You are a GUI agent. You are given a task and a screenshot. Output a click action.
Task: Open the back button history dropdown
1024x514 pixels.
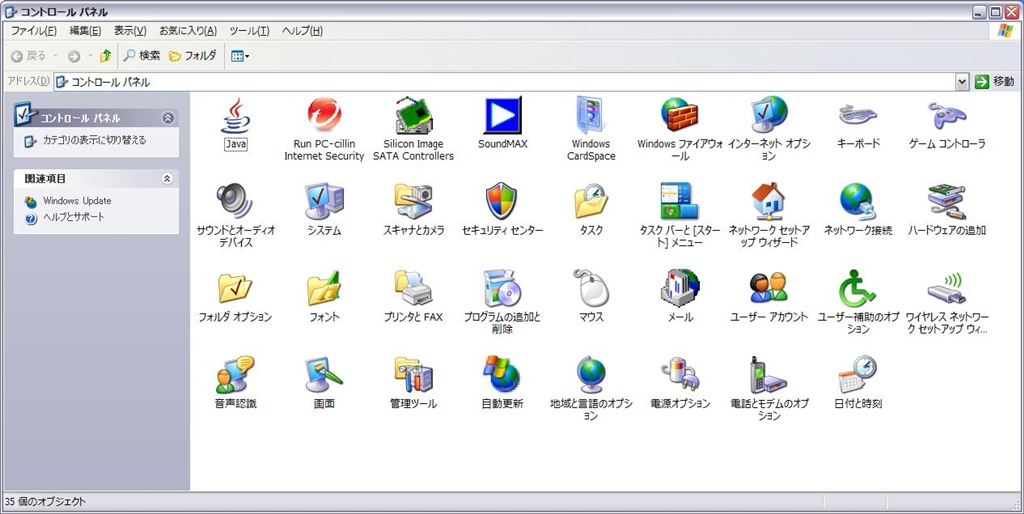[55, 56]
